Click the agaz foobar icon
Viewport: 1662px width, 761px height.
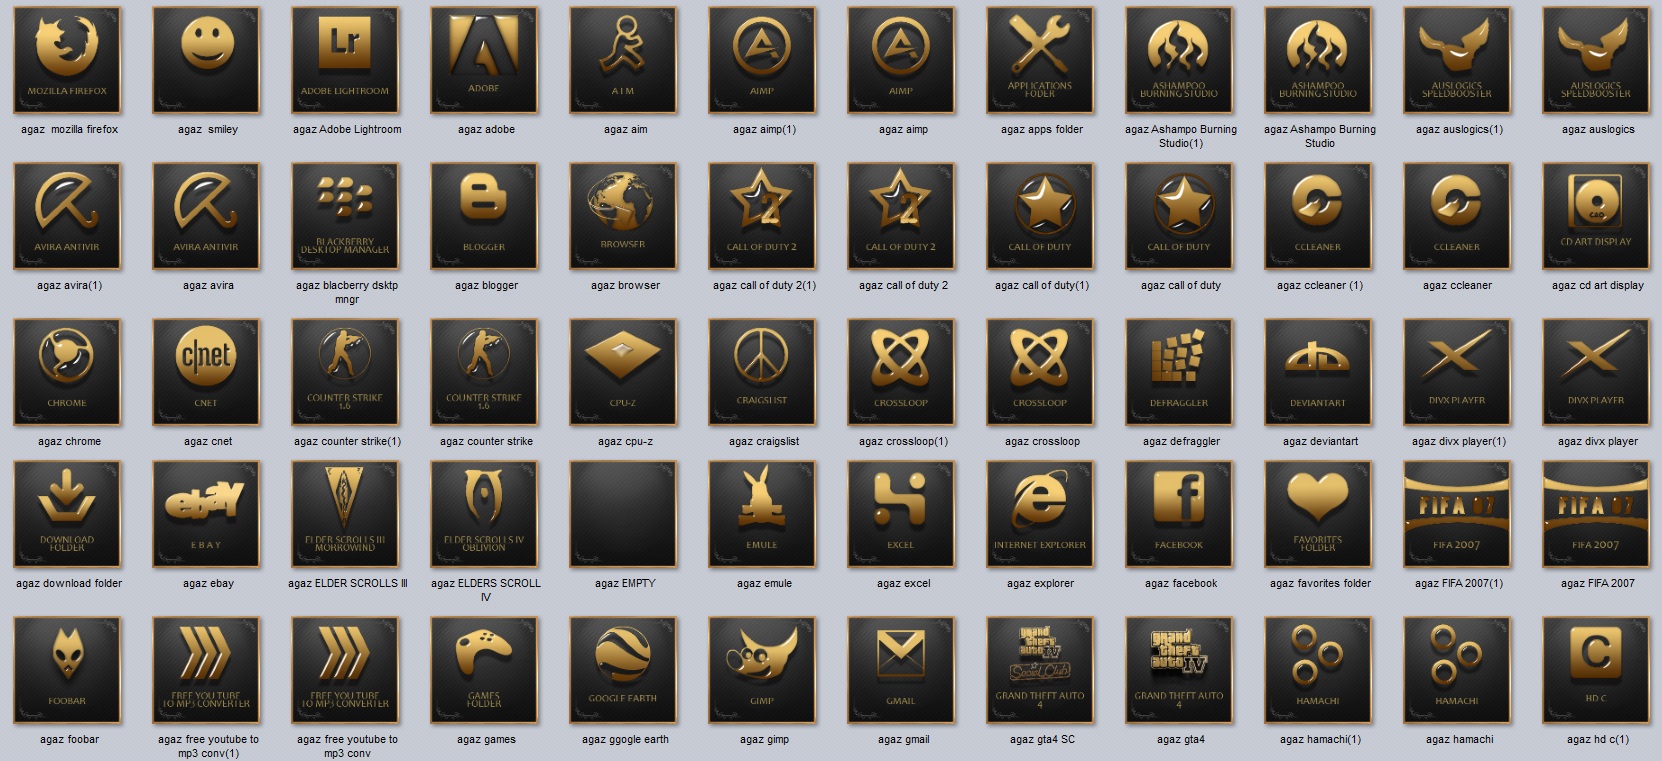pos(68,670)
